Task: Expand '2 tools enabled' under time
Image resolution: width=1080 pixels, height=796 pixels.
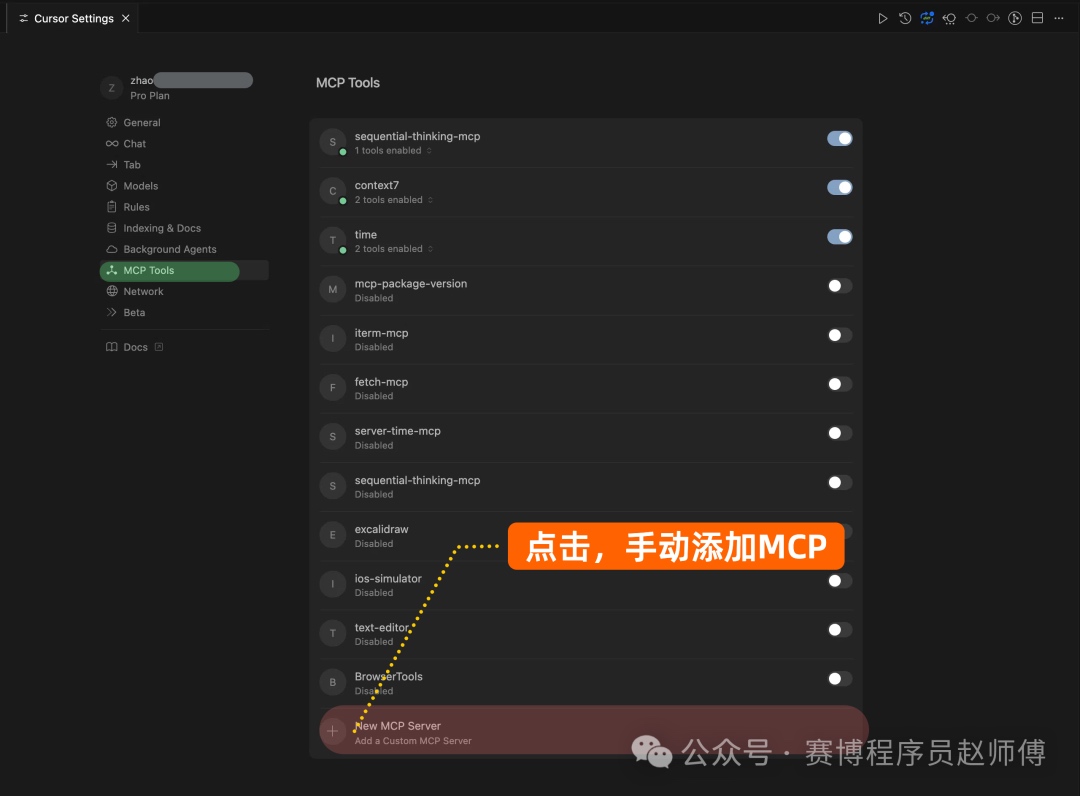Action: tap(394, 249)
